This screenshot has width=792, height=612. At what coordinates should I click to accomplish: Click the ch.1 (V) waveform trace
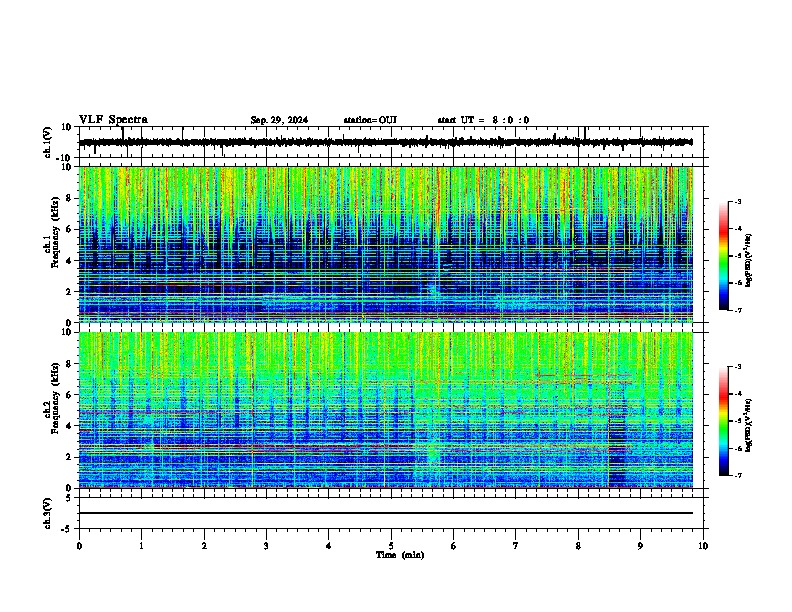[x=386, y=142]
